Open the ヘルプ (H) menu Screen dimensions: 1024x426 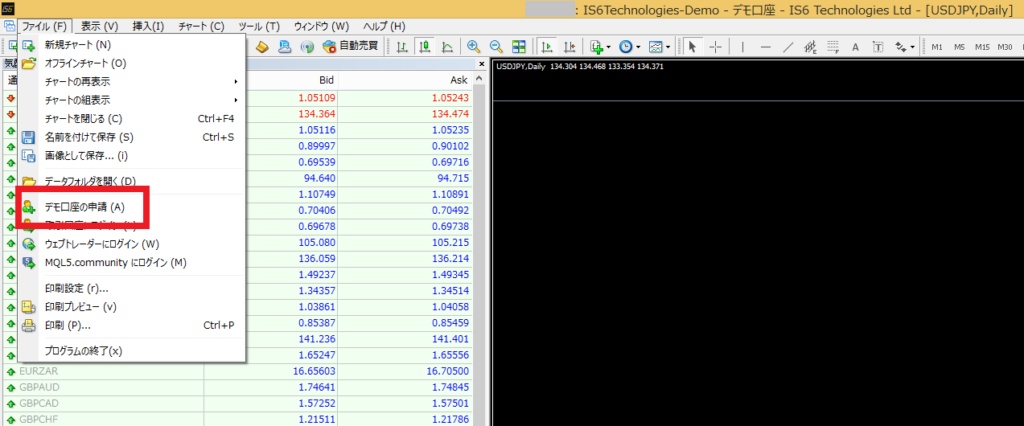[384, 27]
